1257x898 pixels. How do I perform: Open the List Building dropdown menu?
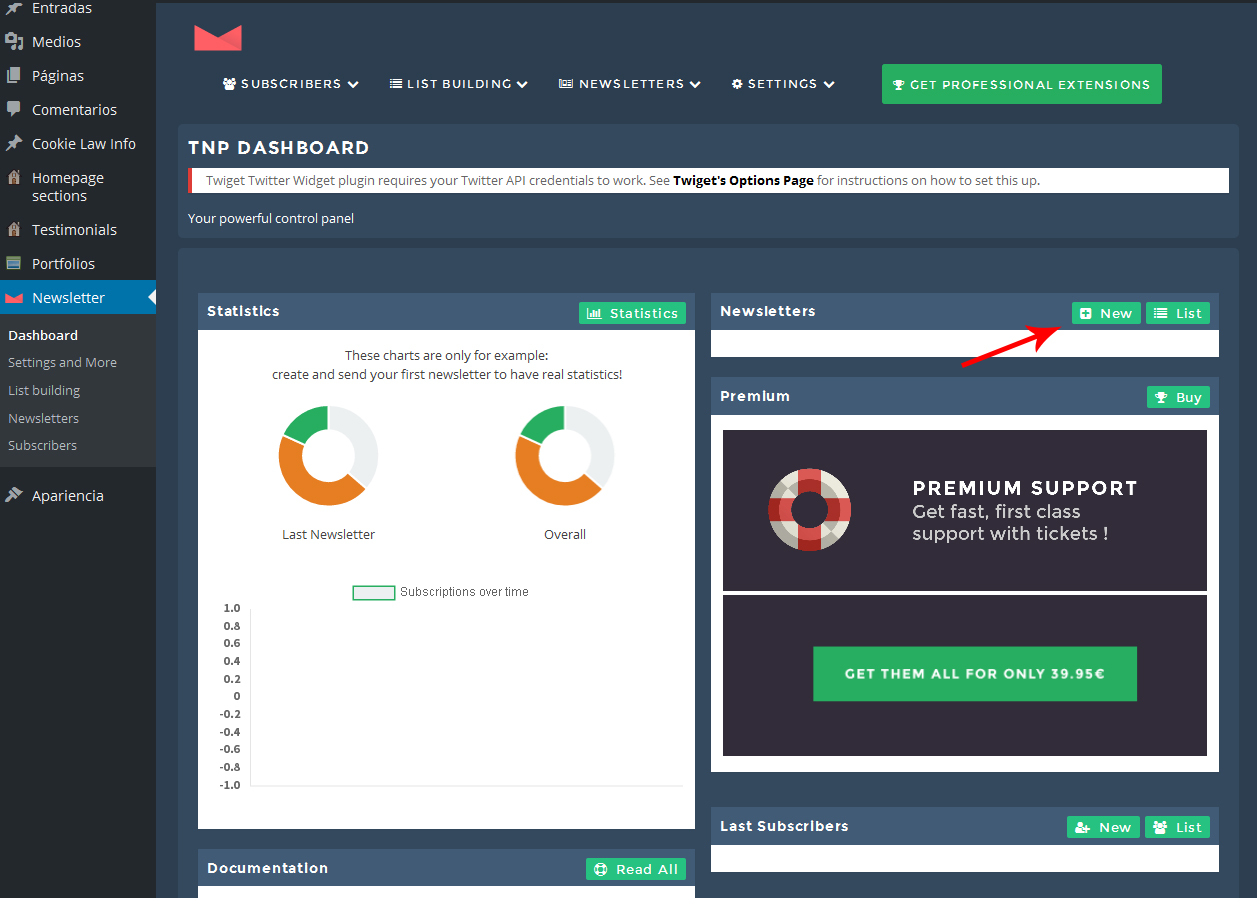point(459,85)
